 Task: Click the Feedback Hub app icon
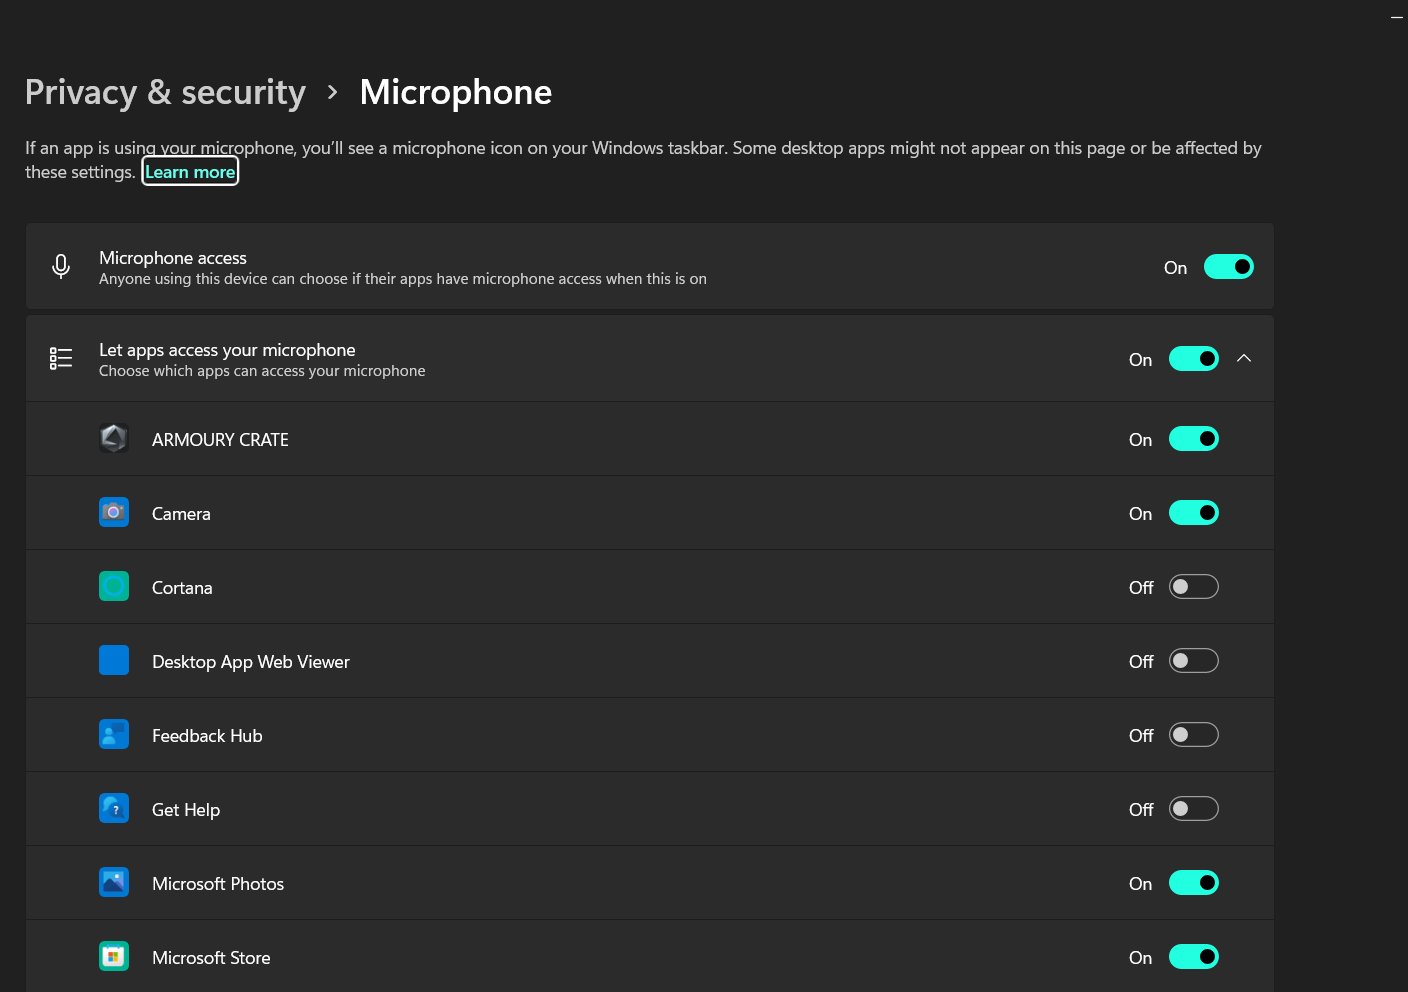click(114, 734)
